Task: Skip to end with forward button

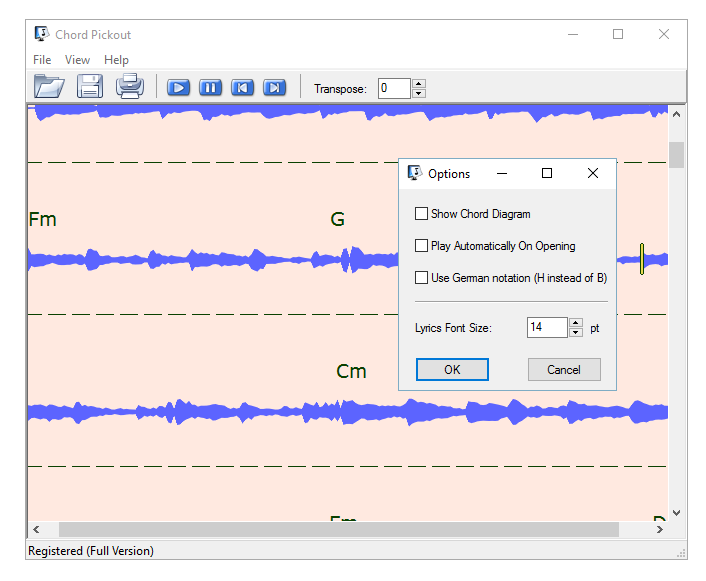Action: [274, 87]
